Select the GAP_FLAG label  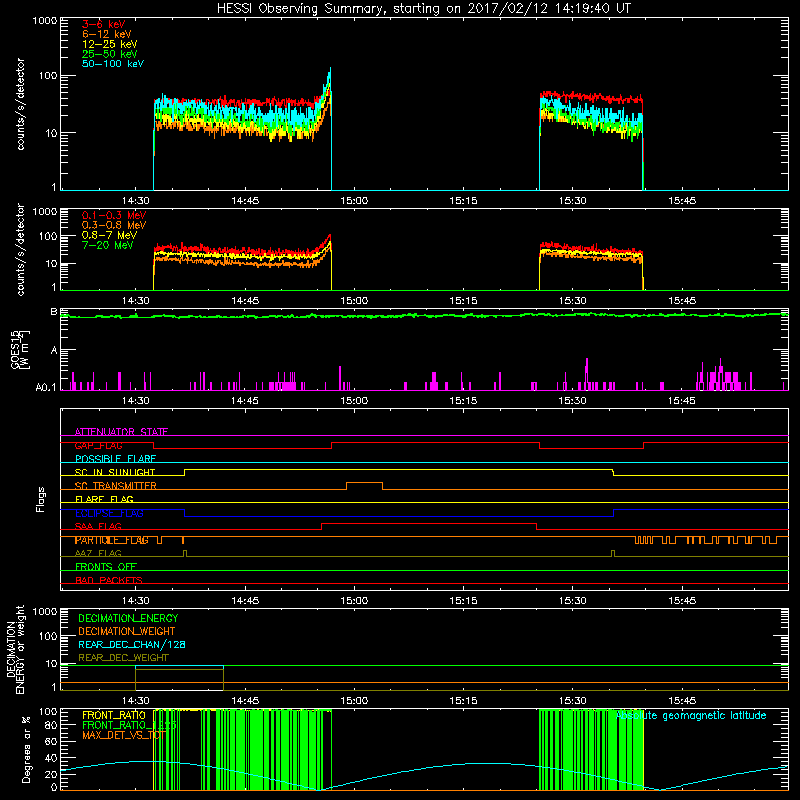[98, 445]
